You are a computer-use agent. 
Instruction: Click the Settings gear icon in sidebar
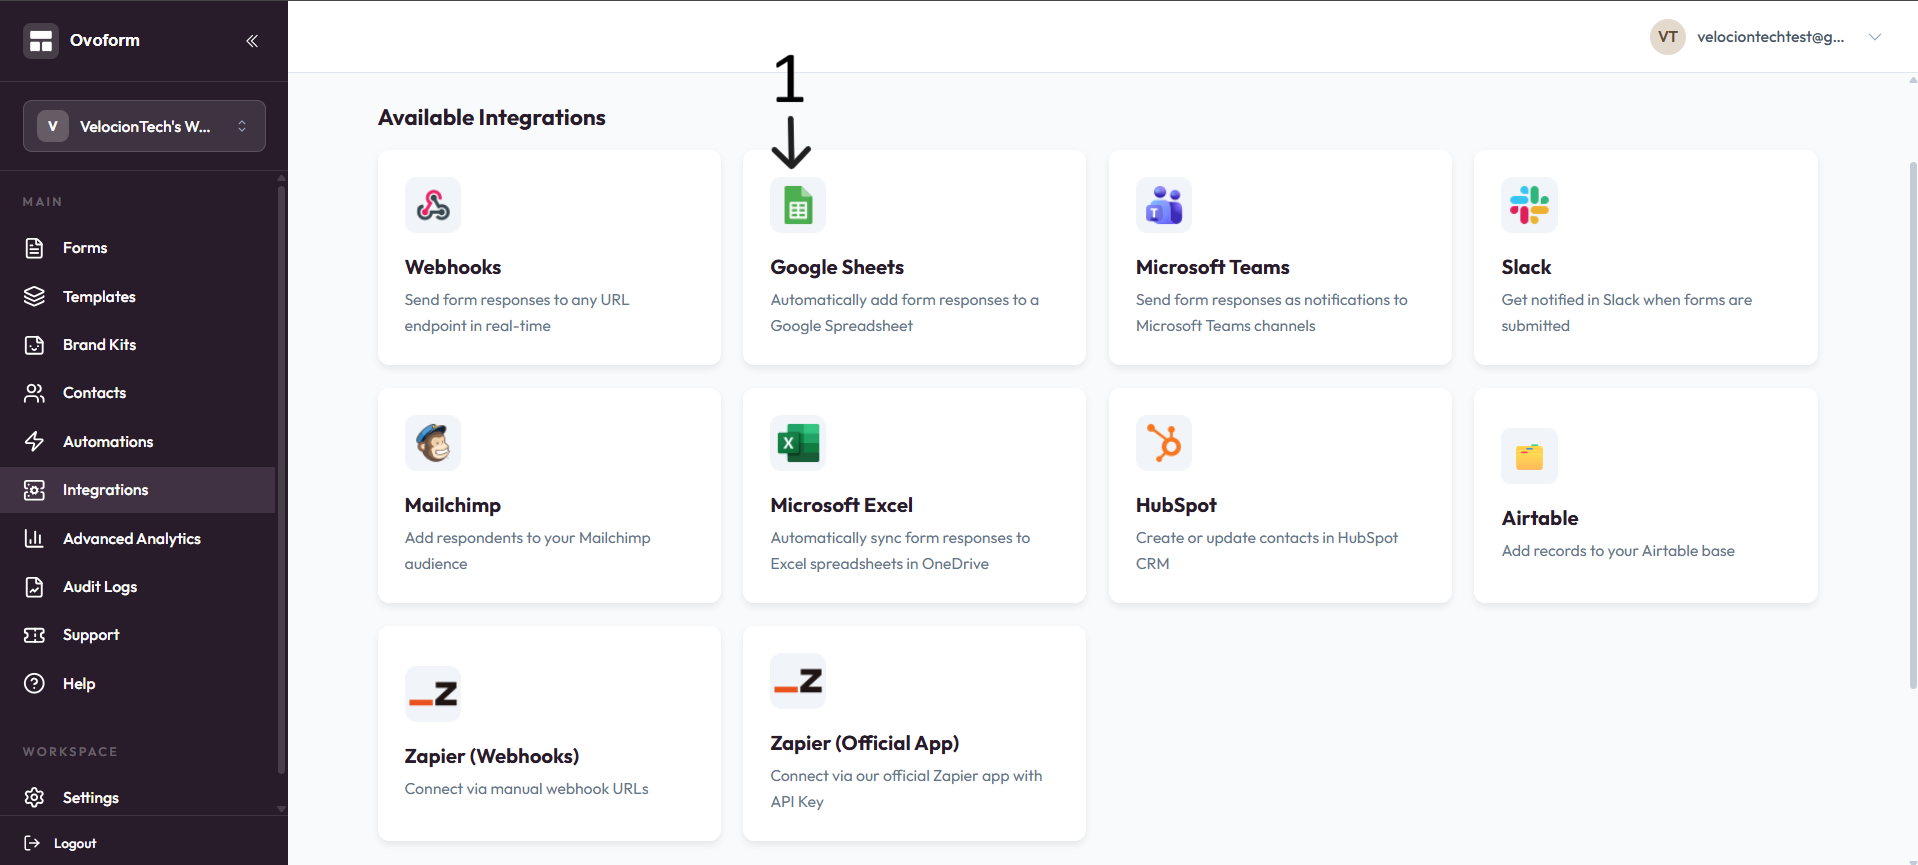pos(34,798)
